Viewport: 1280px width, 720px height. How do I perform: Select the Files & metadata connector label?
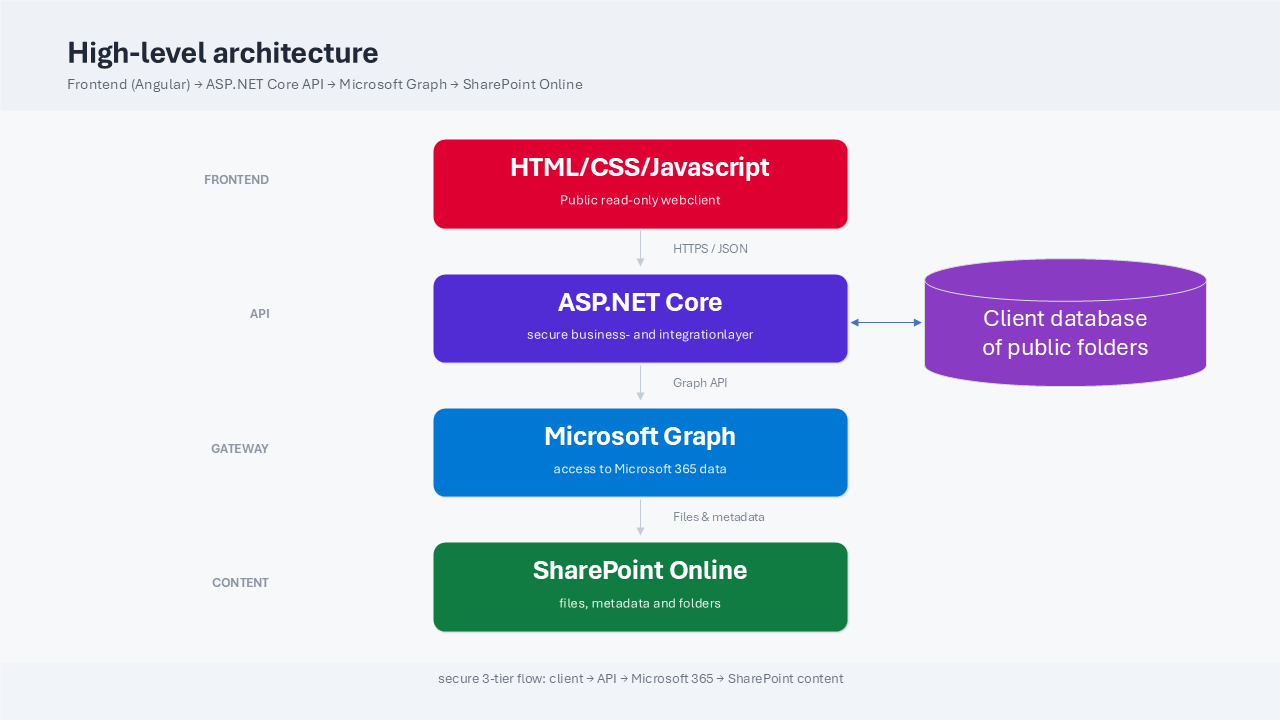[718, 517]
